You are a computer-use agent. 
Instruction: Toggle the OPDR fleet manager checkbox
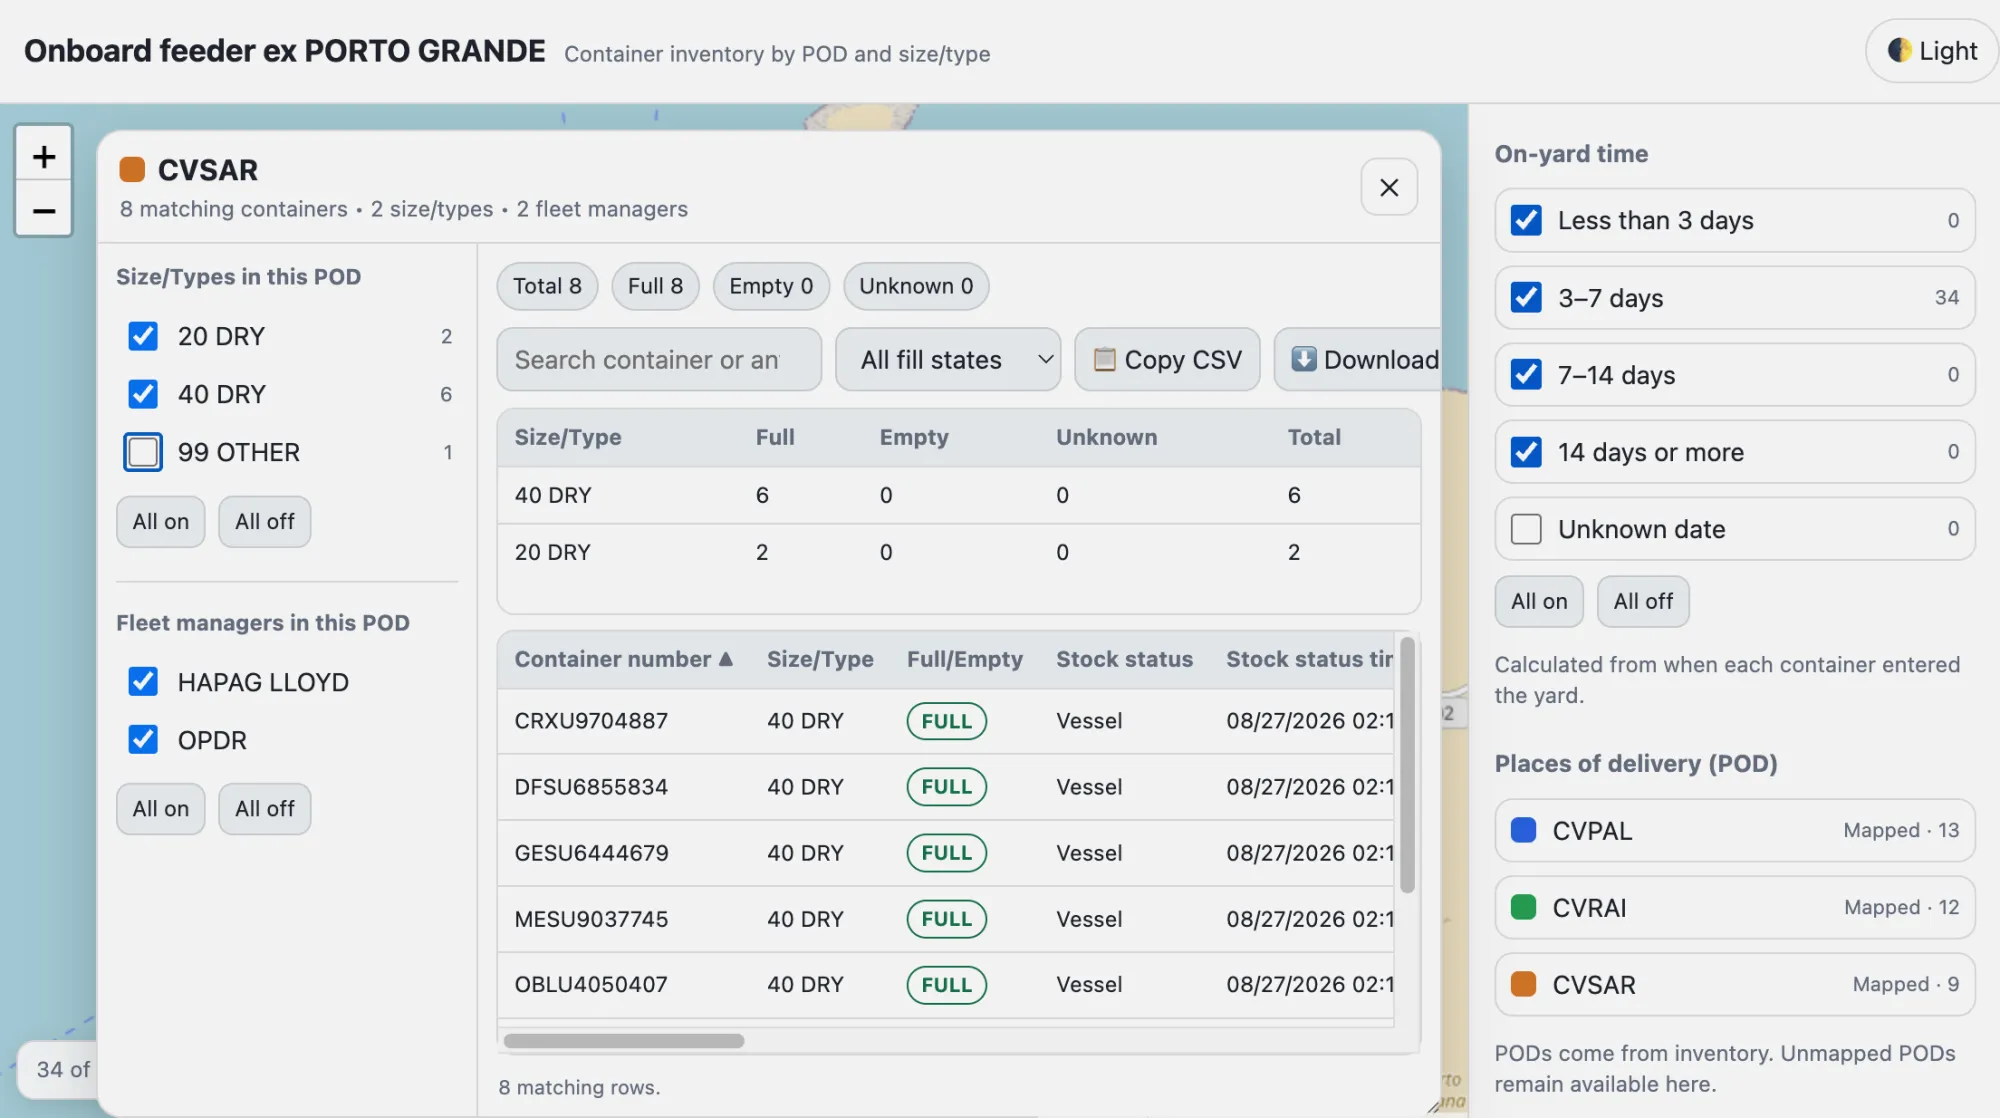(x=143, y=740)
